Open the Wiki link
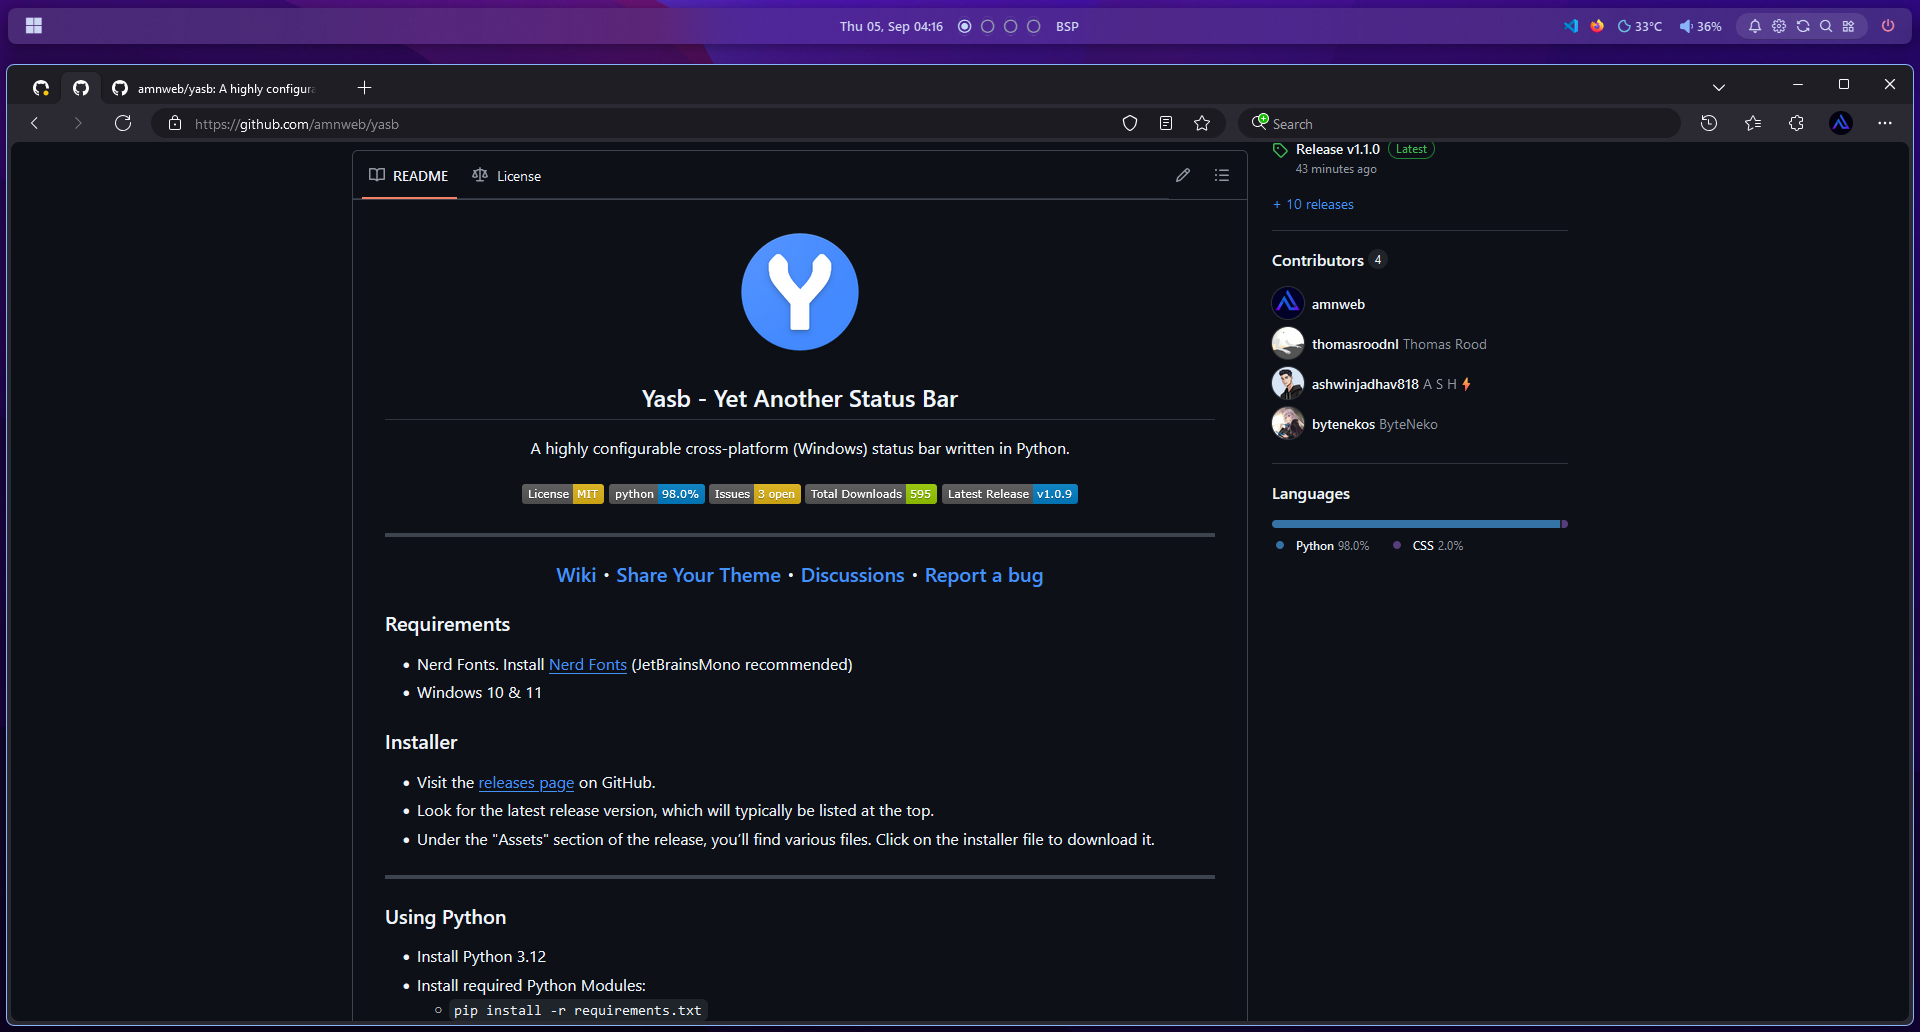This screenshot has height=1032, width=1920. 576,575
